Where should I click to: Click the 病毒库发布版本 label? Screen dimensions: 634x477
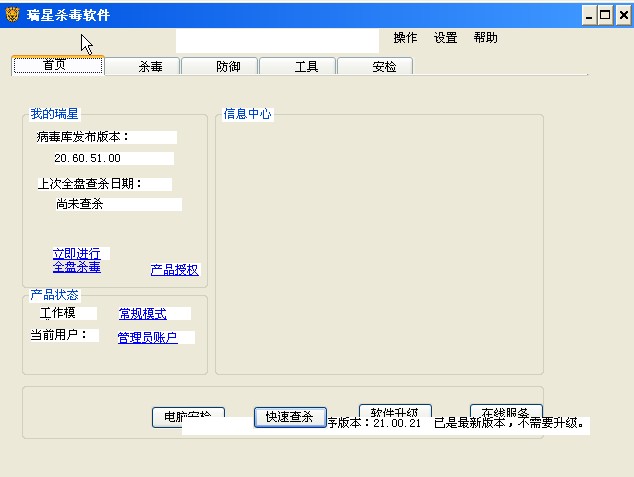[x=83, y=137]
